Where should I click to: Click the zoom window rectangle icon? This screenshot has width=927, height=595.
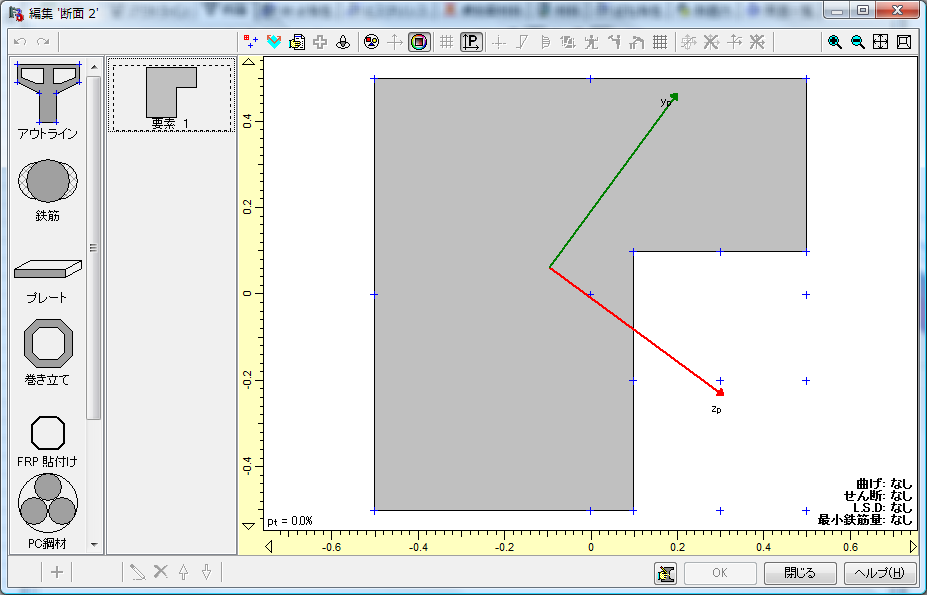pyautogui.click(x=903, y=42)
